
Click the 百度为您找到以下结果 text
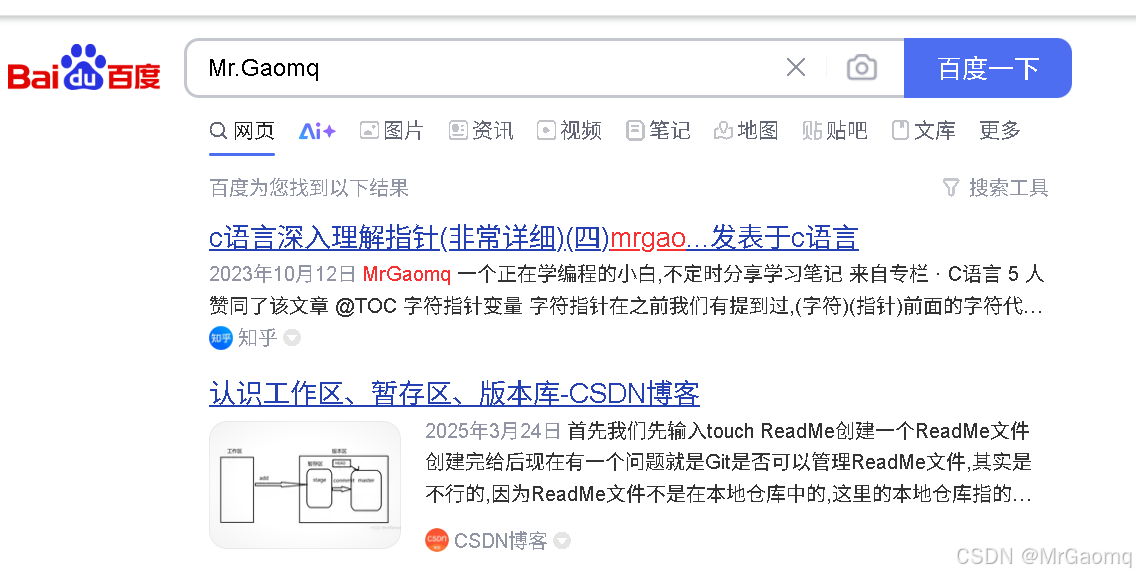[x=309, y=188]
